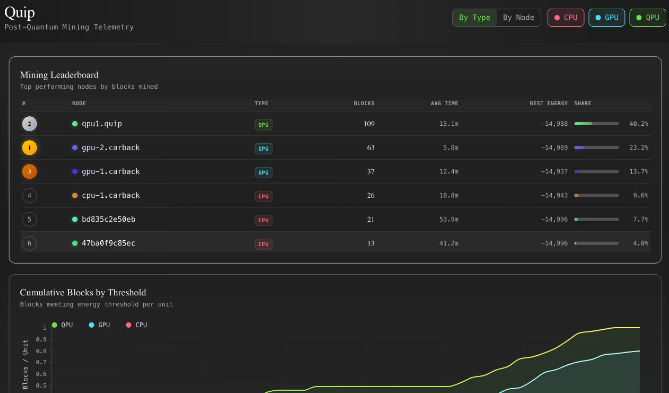Sort by the BEST ENERGY column header
669x393 pixels.
point(549,103)
